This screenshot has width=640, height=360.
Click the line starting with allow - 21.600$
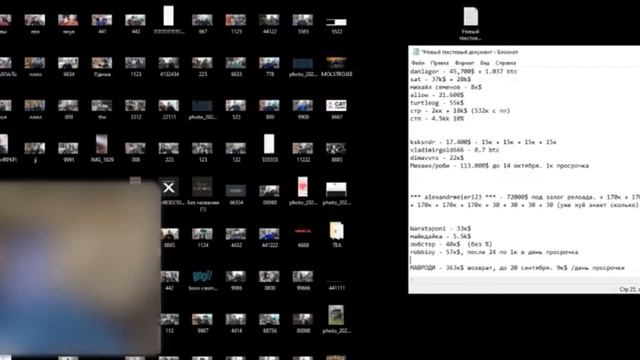[x=437, y=95]
